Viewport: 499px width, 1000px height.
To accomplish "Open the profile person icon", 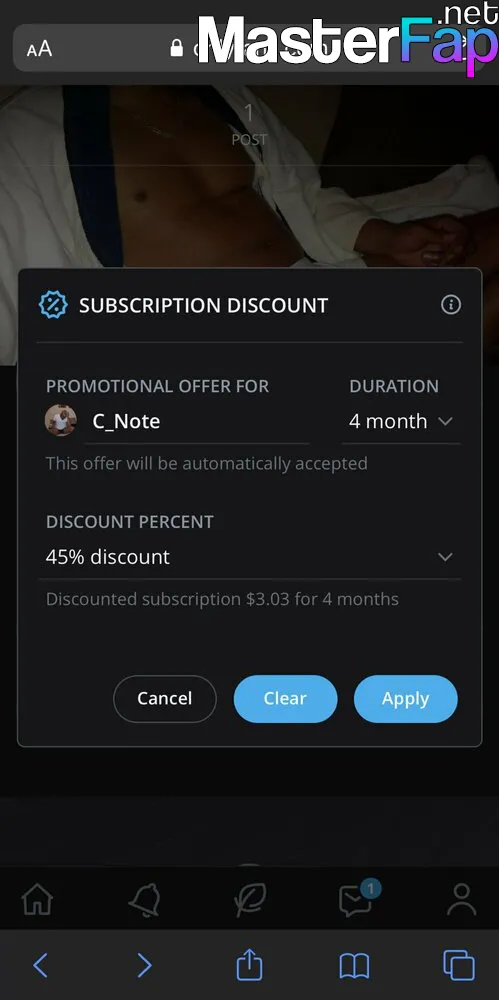I will tap(461, 901).
